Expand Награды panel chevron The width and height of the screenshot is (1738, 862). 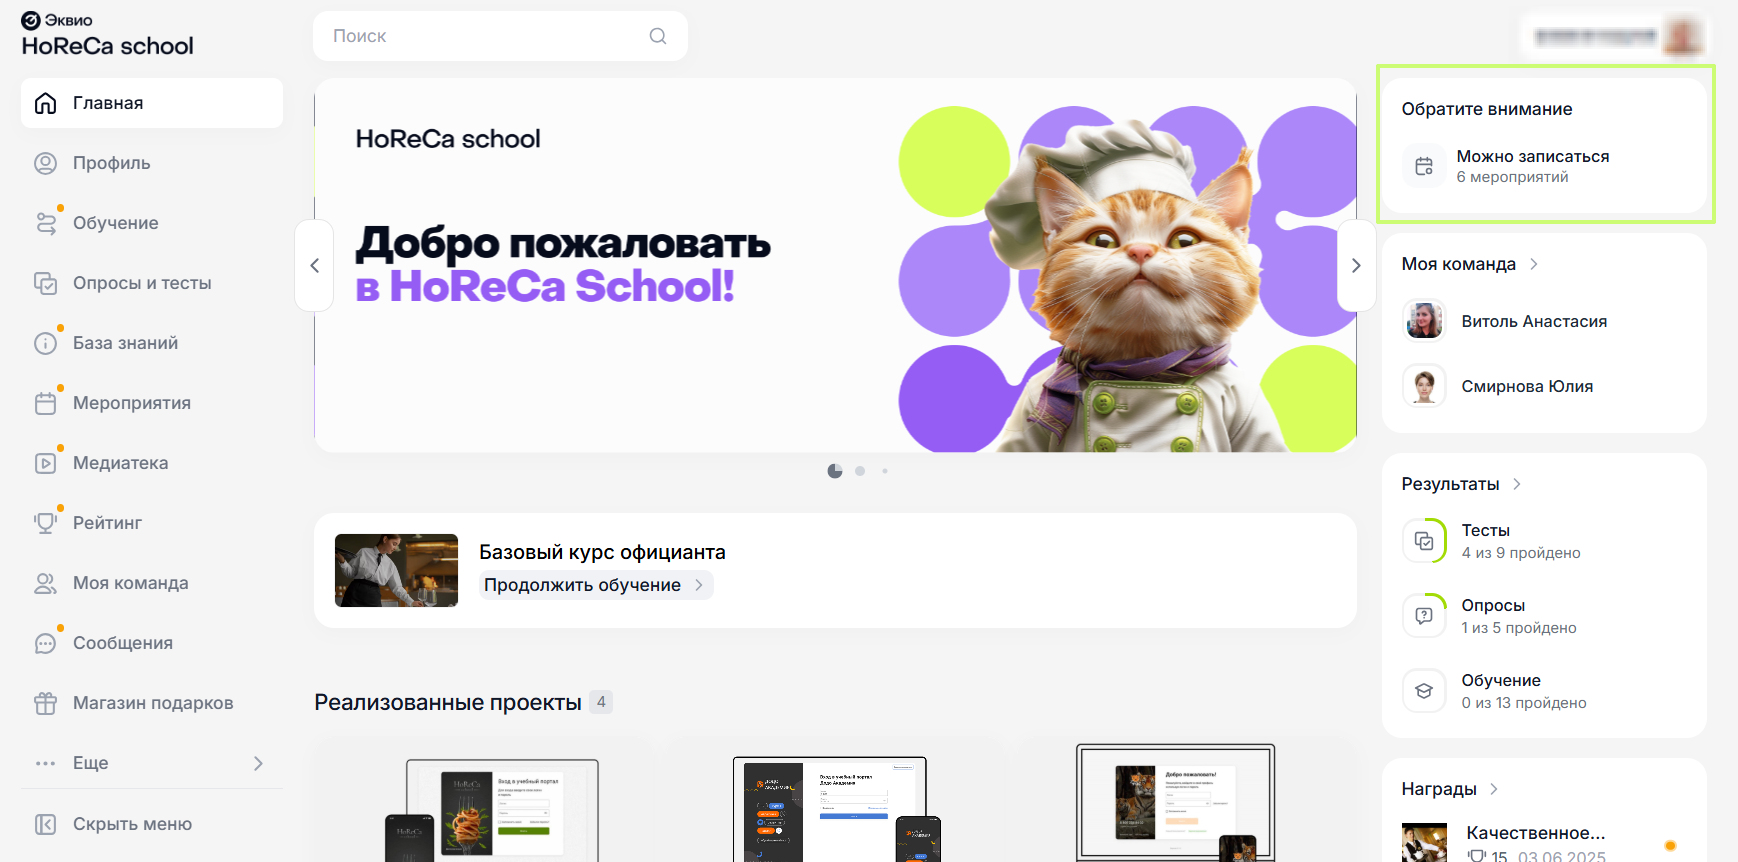tap(1494, 789)
